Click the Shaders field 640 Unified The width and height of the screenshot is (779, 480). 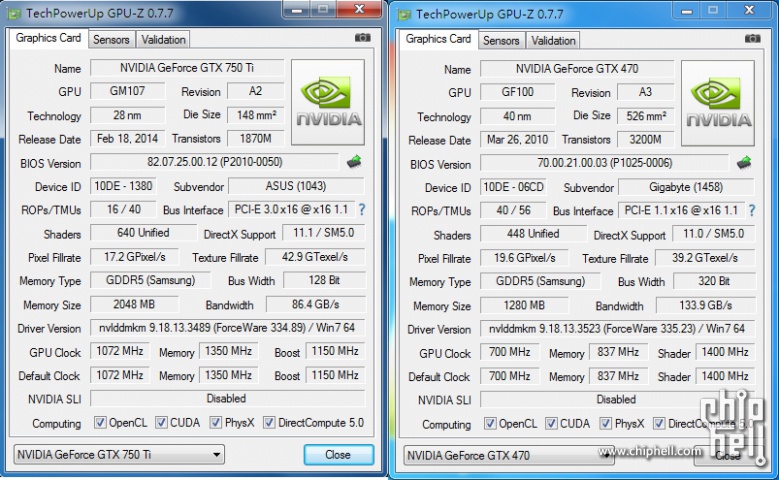pos(143,233)
